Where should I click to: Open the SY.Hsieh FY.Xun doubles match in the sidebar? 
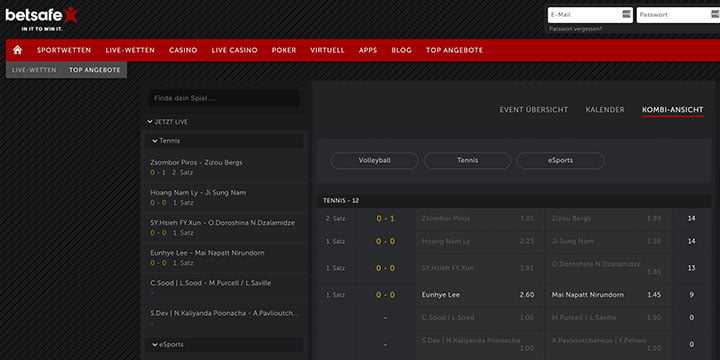point(224,228)
